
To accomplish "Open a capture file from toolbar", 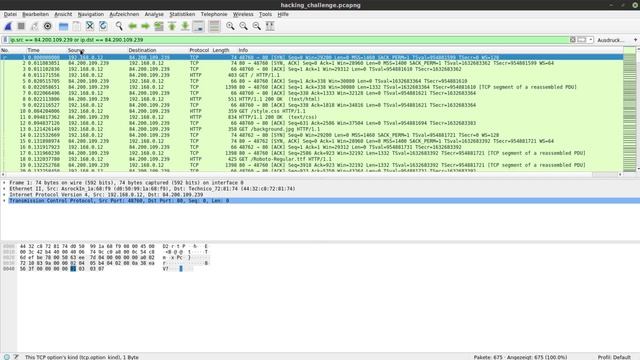I will (x=63, y=26).
